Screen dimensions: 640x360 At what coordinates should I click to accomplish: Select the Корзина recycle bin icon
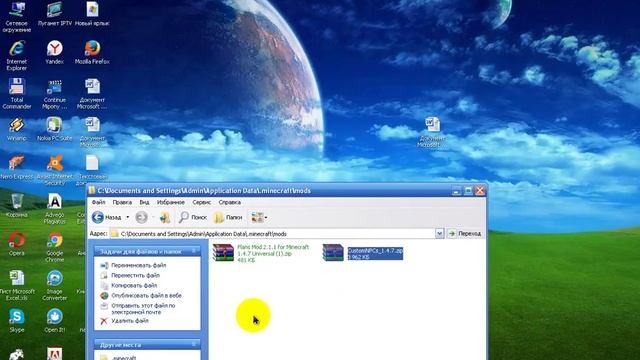(x=17, y=206)
